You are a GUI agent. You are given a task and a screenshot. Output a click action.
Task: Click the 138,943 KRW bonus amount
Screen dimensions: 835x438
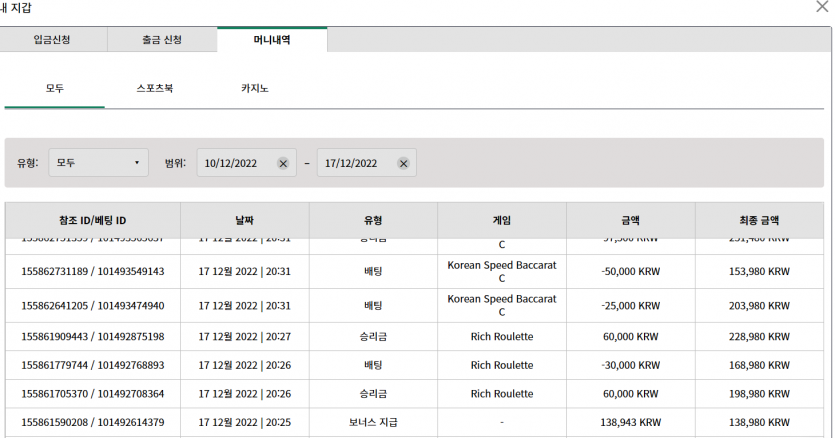631,423
